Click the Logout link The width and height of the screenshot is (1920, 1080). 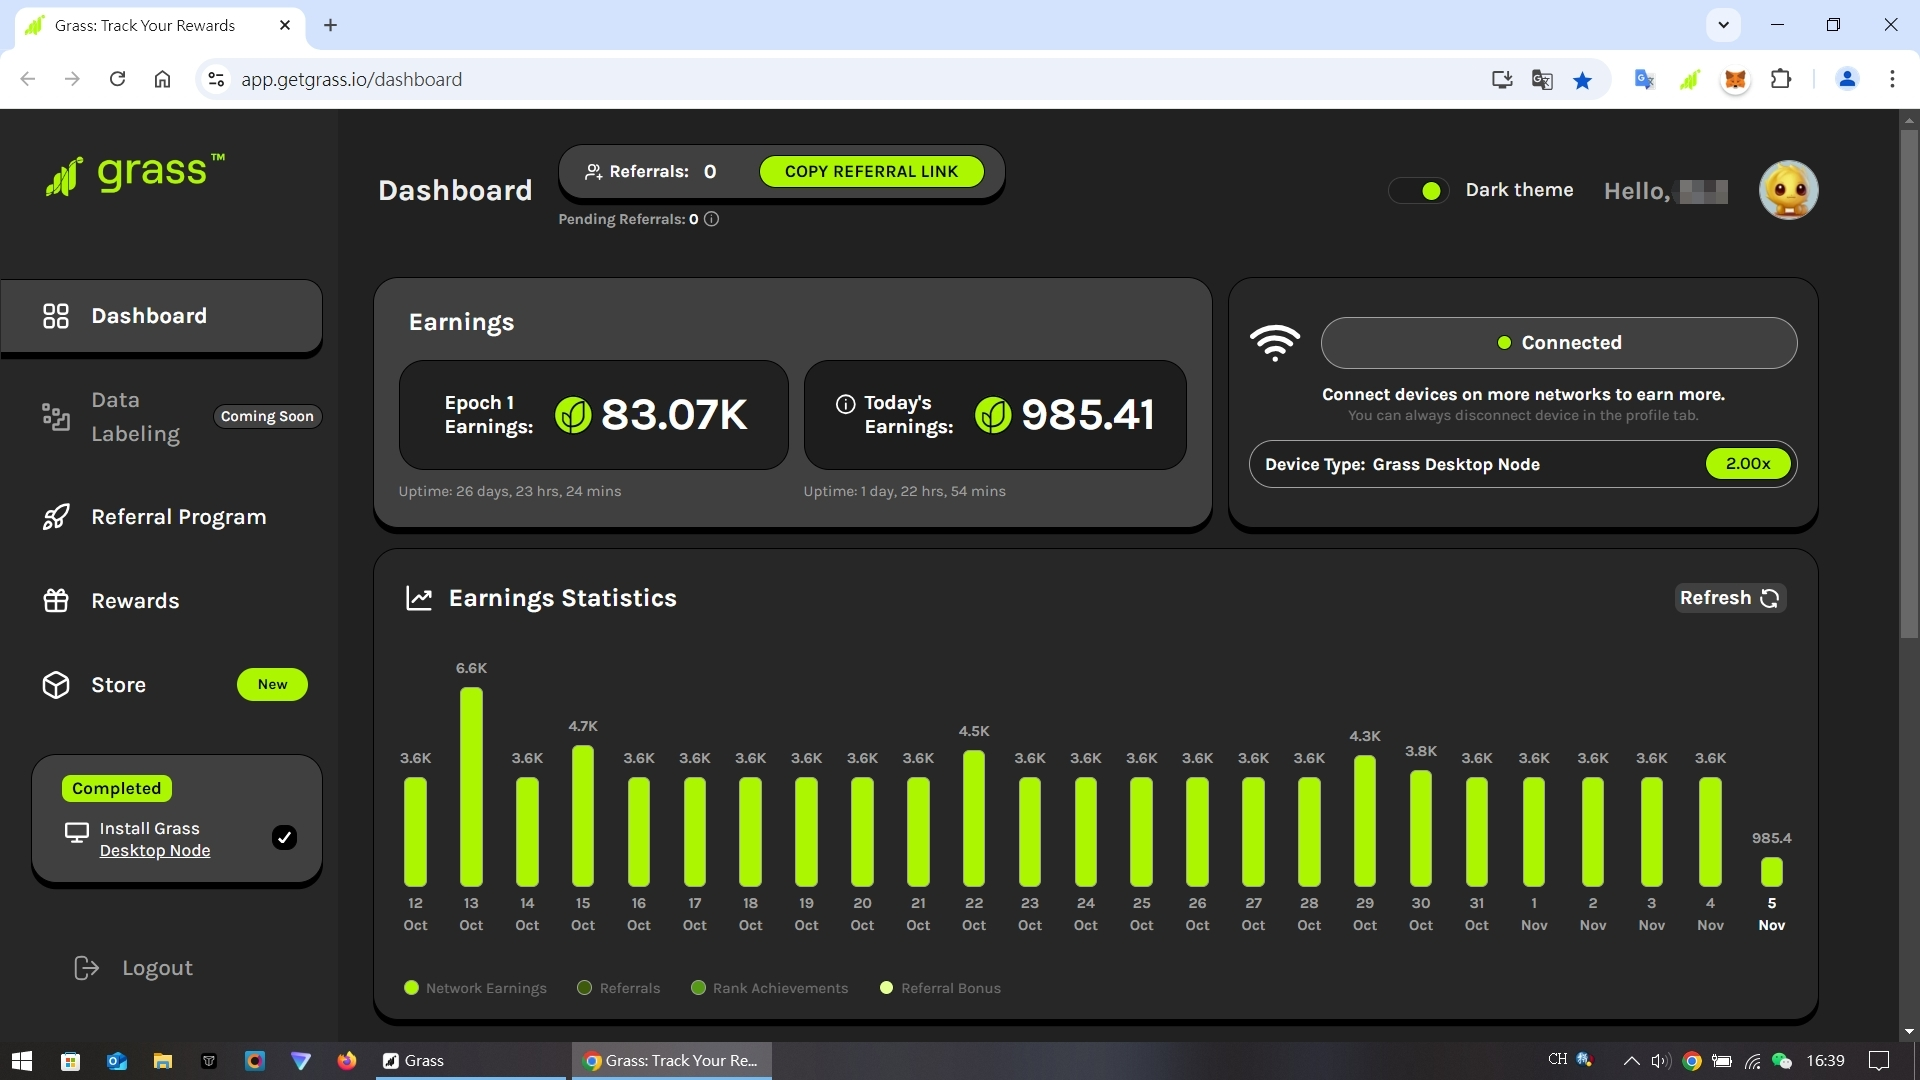[134, 968]
